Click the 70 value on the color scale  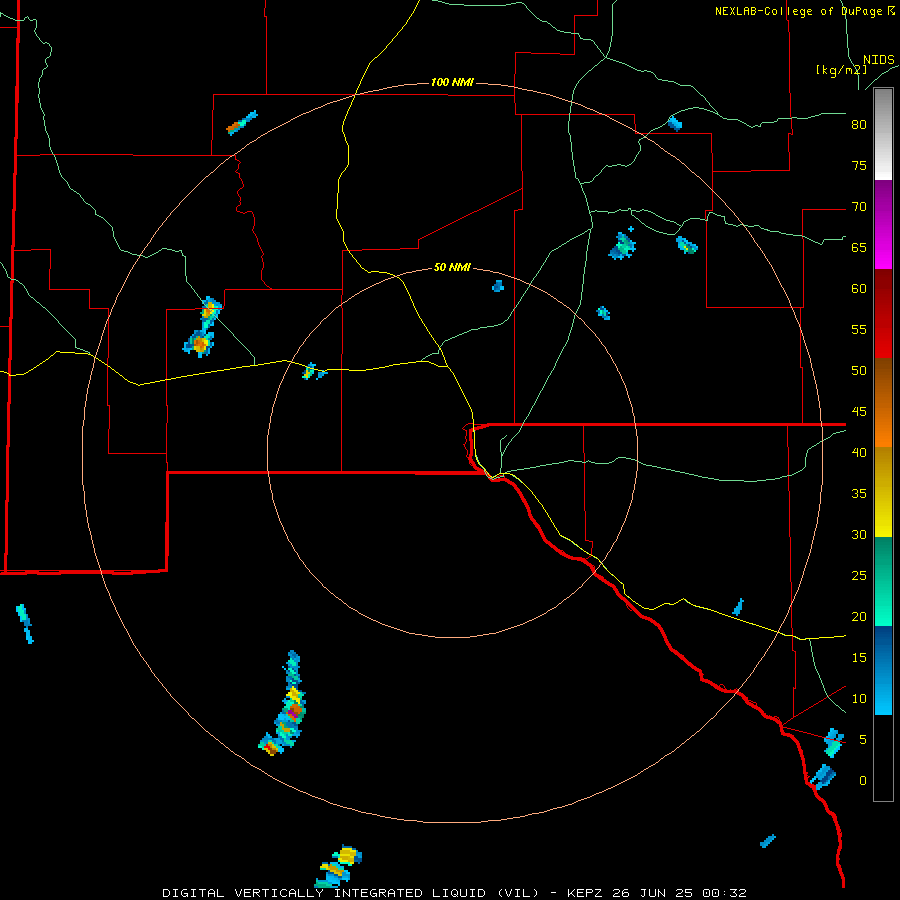click(859, 207)
